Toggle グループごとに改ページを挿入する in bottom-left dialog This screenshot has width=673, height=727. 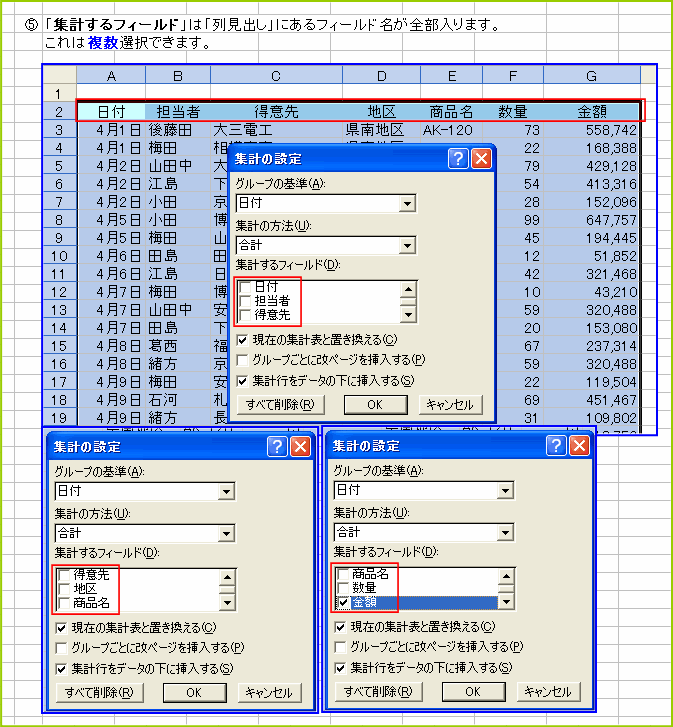tap(61, 648)
